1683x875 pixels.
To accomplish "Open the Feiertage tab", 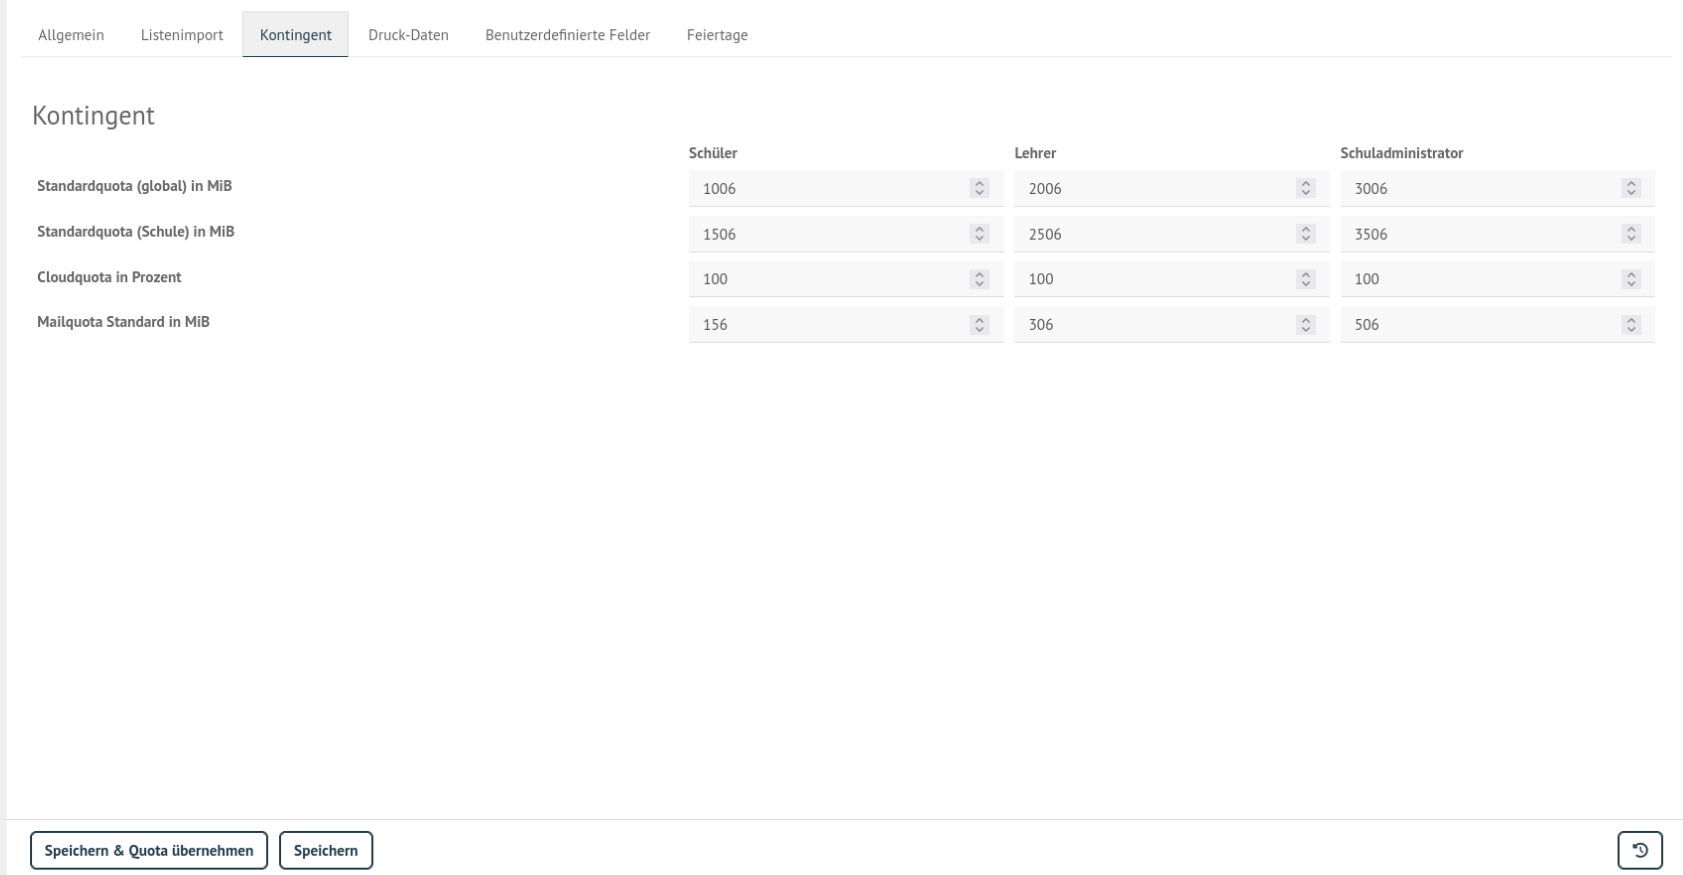I will click(717, 35).
